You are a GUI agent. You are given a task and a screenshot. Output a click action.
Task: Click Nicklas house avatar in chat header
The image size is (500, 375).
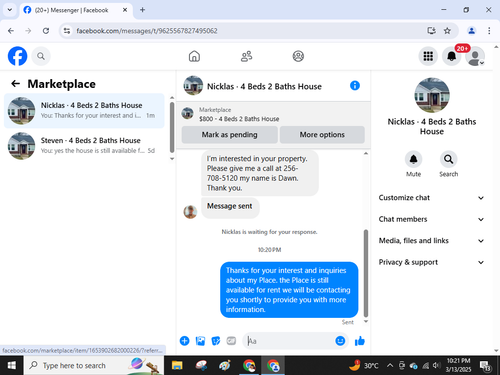pyautogui.click(x=193, y=86)
